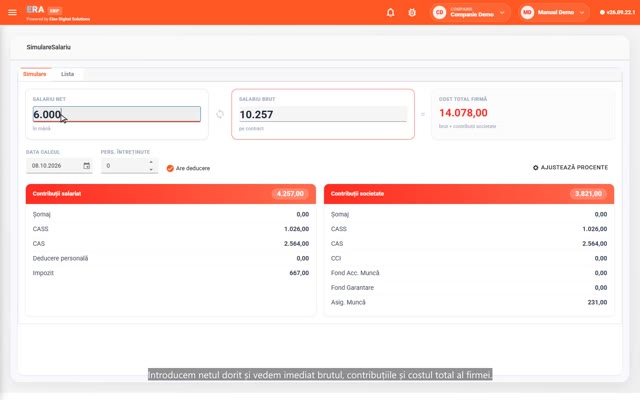Open the calendar picker icon
Screen dimensions: 640x400
click(87, 166)
